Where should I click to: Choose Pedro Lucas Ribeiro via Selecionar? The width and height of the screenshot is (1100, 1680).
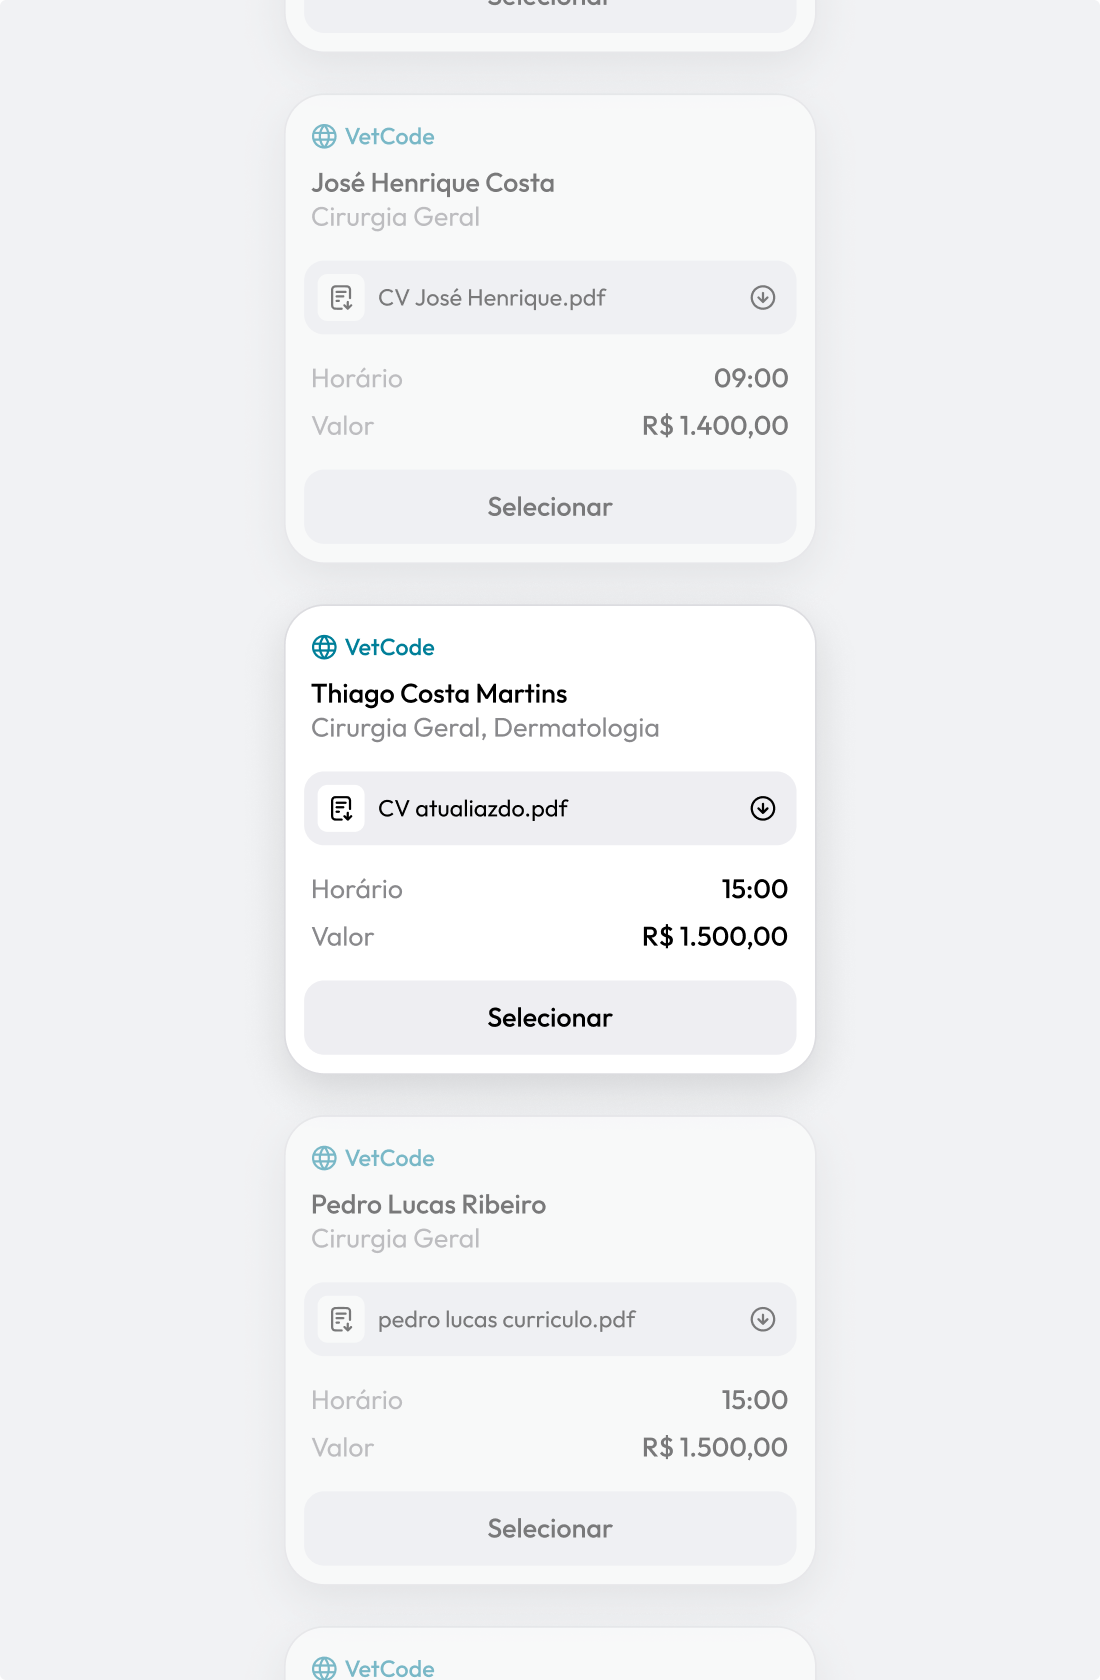(550, 1530)
